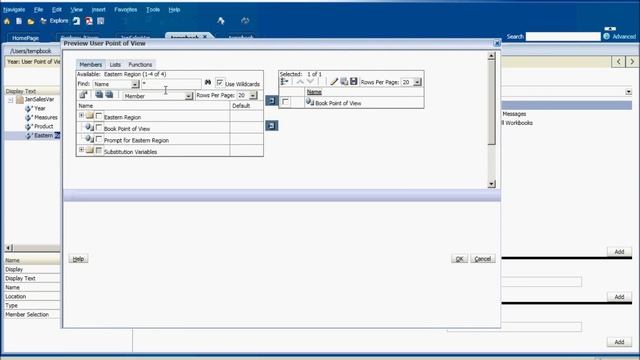
Task: Expand the Eastern Region node
Action: (x=81, y=116)
